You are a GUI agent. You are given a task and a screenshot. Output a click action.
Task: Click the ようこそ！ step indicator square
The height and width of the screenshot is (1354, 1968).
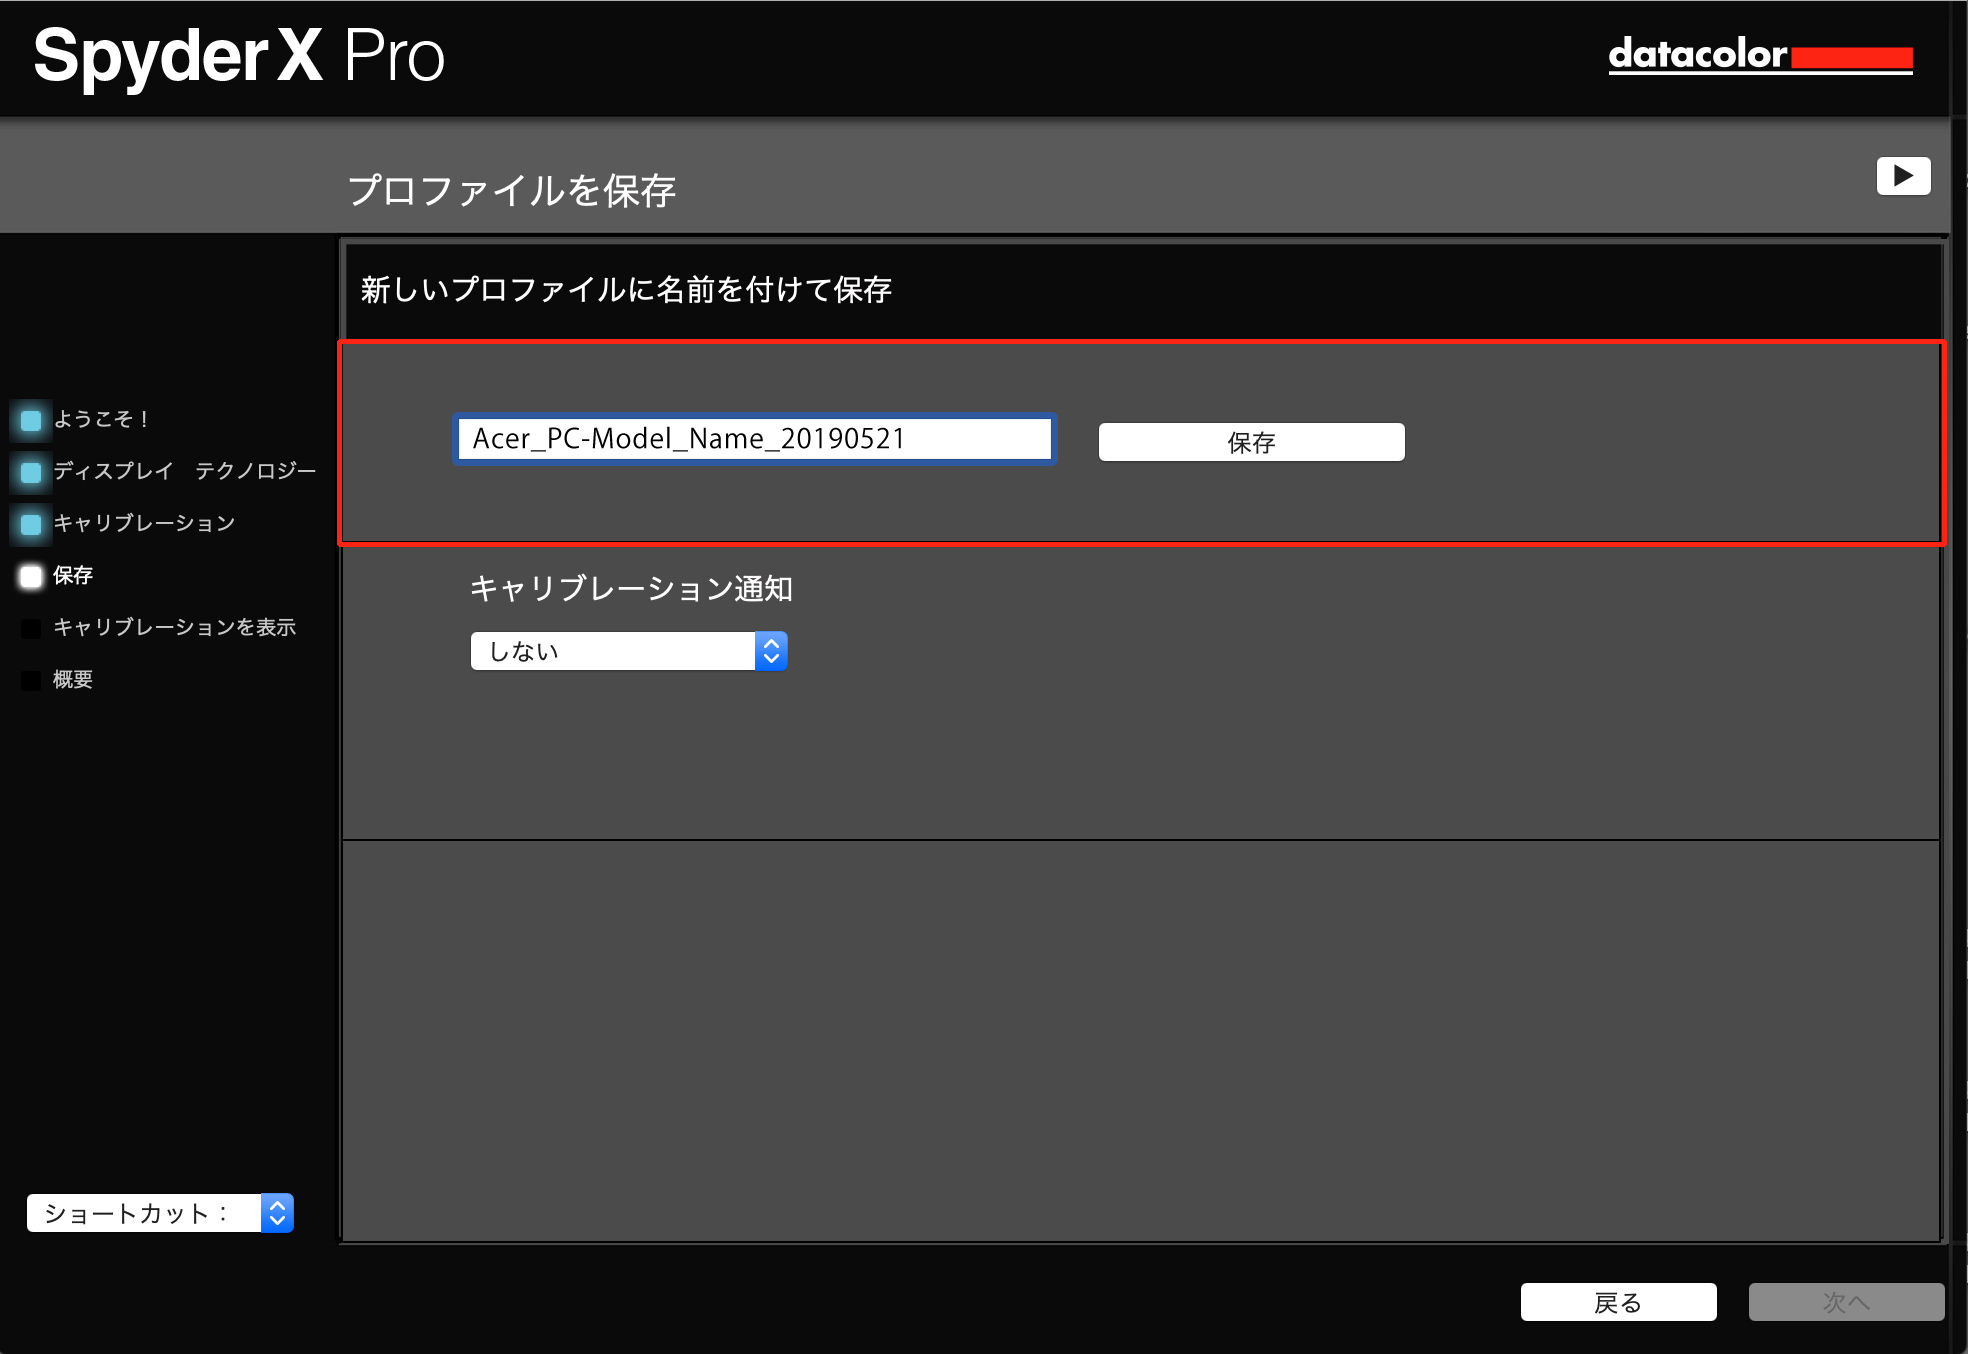click(31, 420)
